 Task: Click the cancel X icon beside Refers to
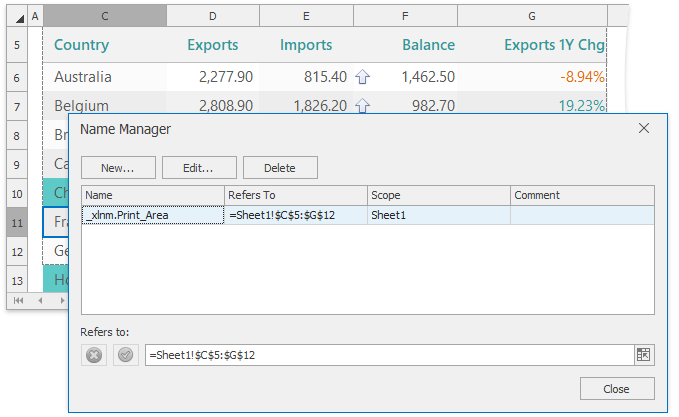(x=95, y=354)
